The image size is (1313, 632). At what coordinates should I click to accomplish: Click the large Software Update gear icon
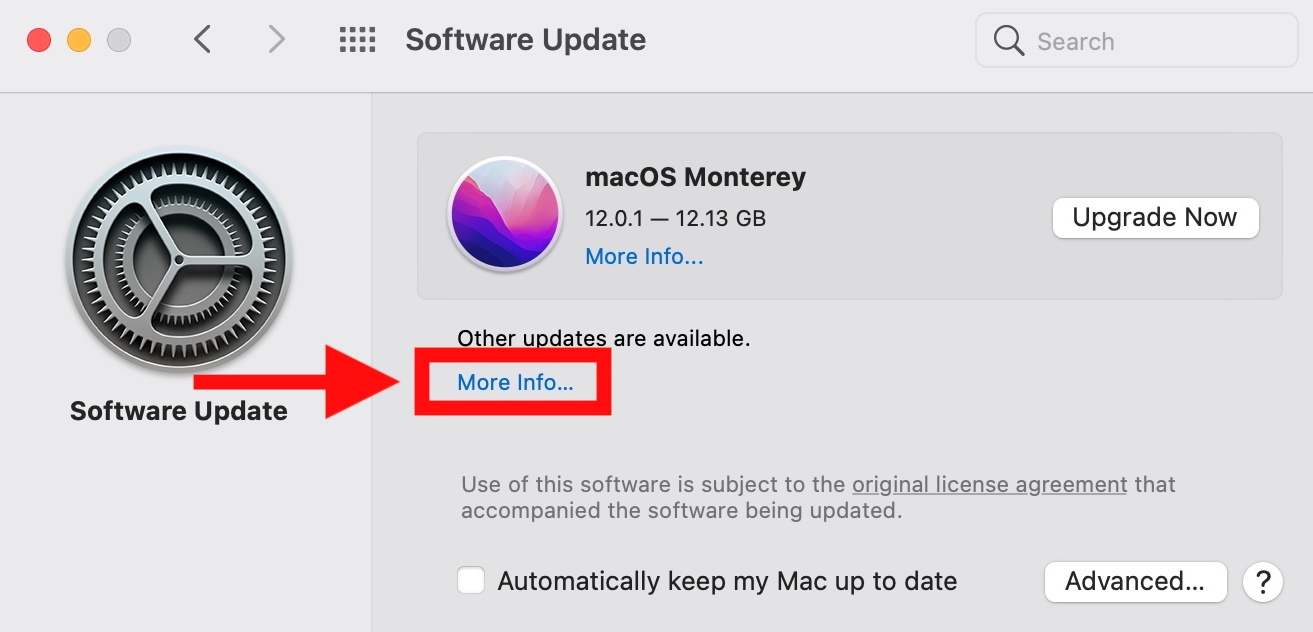pos(179,264)
